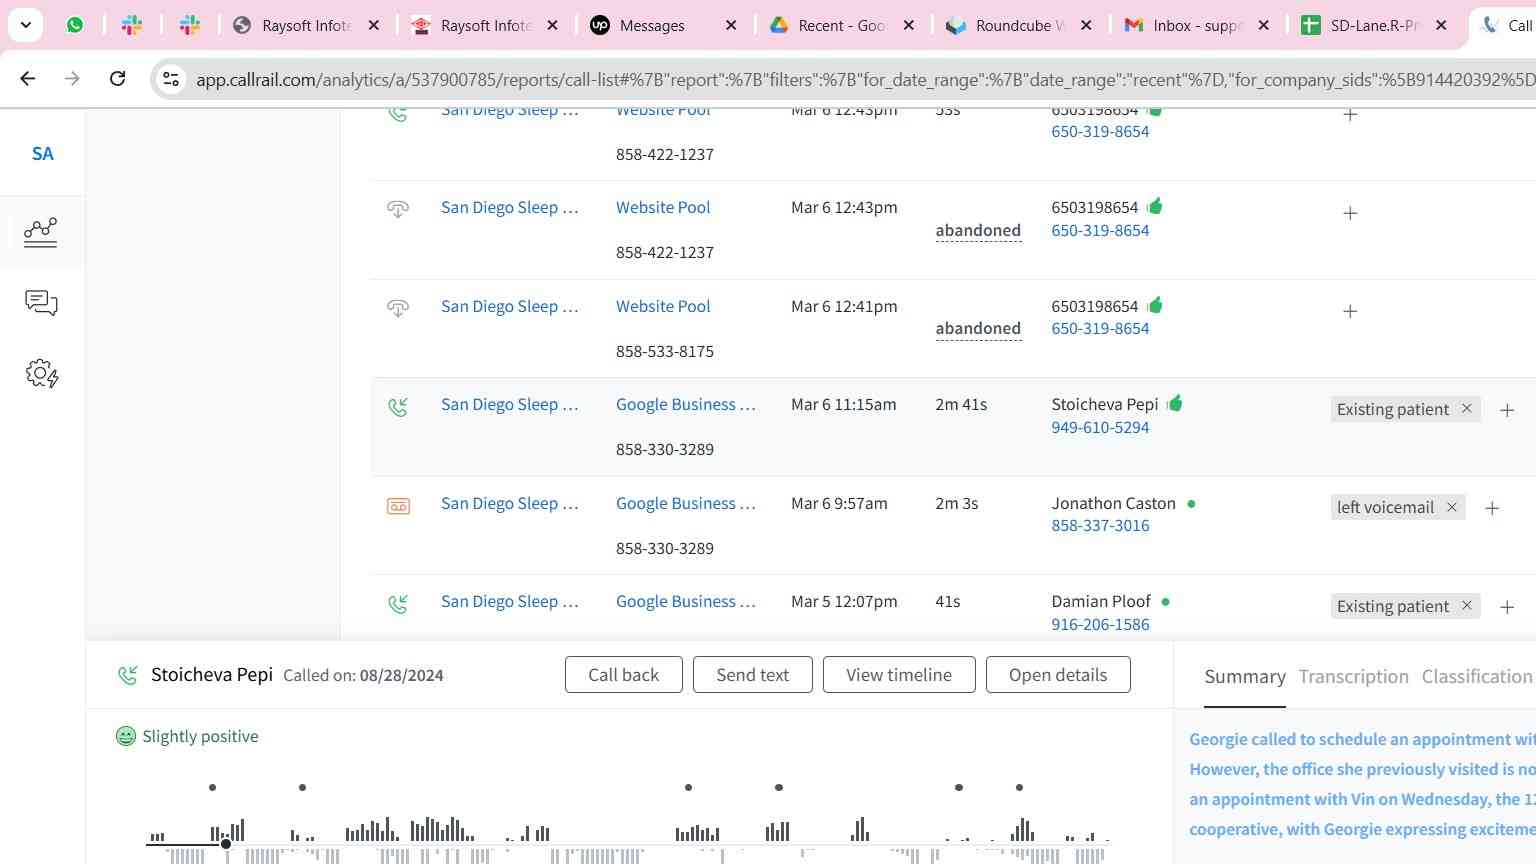Click the SA account logo
Viewport: 1536px width, 864px height.
(42, 153)
